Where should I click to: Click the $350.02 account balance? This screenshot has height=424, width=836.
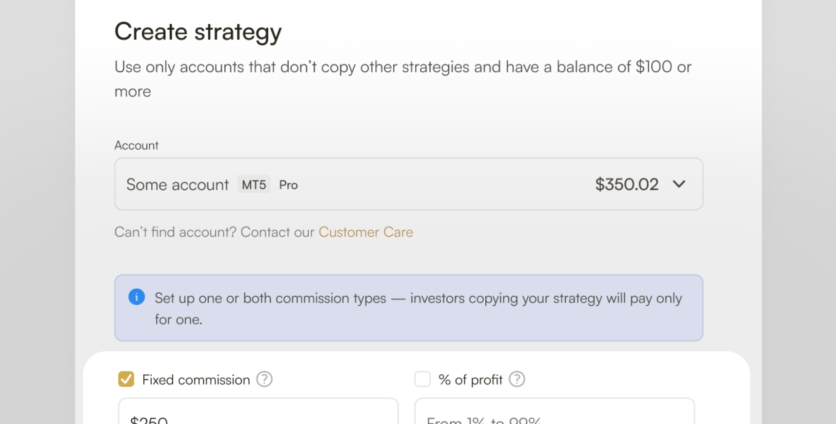tap(627, 184)
